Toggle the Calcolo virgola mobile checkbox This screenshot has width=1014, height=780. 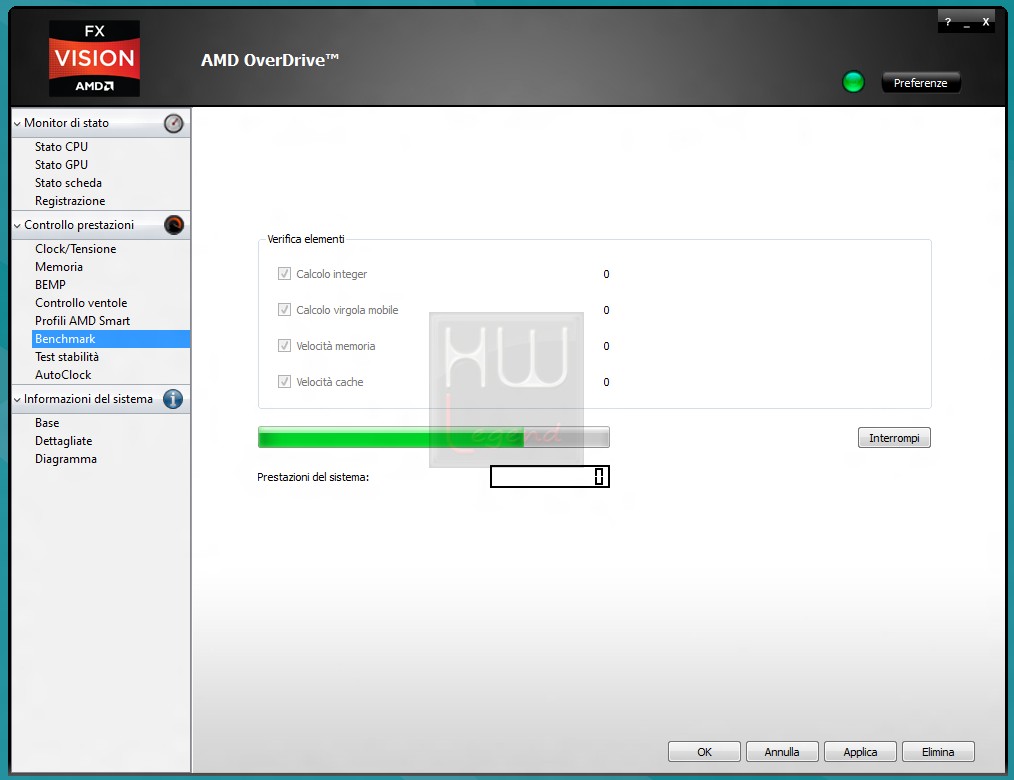[284, 310]
